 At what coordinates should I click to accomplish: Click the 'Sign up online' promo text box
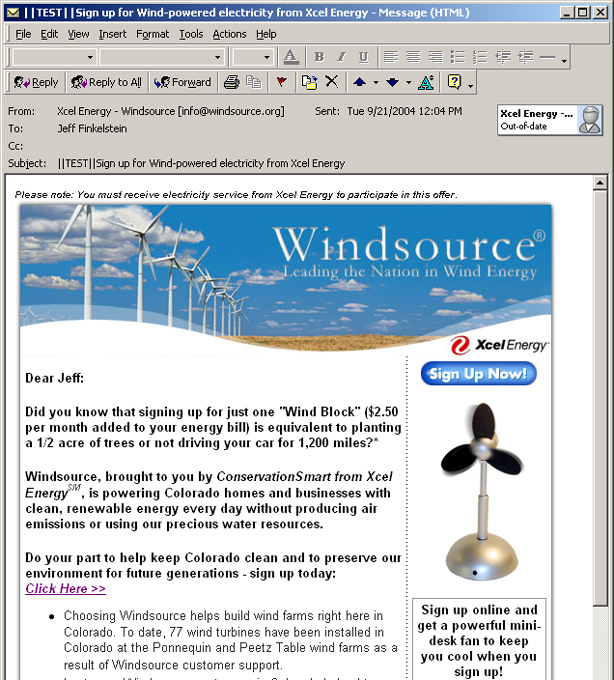[x=479, y=640]
